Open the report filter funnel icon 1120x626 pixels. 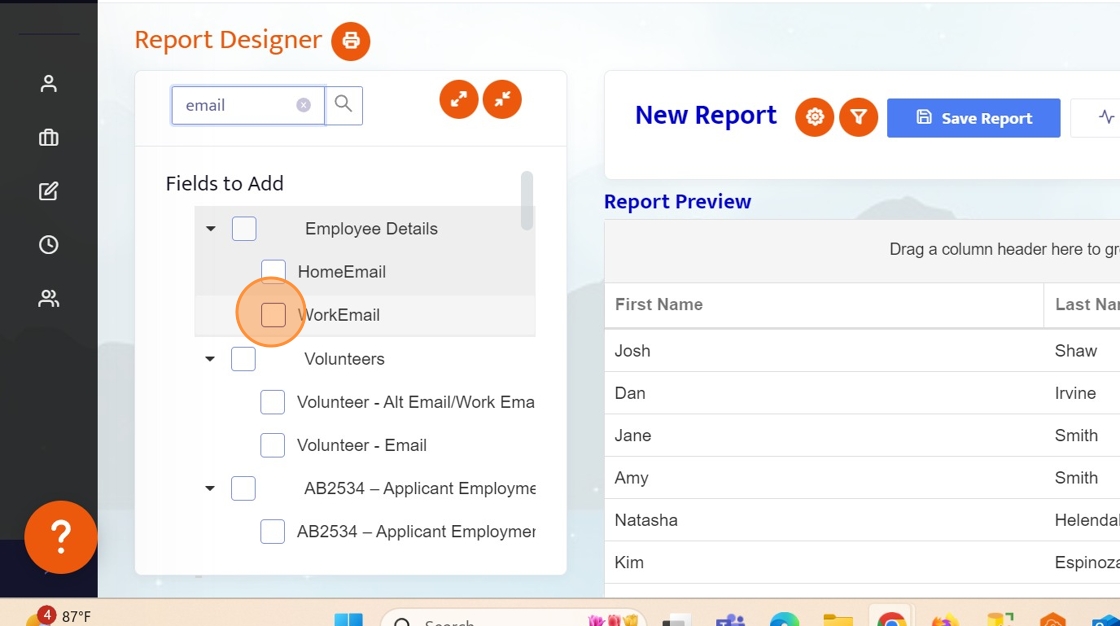point(858,118)
